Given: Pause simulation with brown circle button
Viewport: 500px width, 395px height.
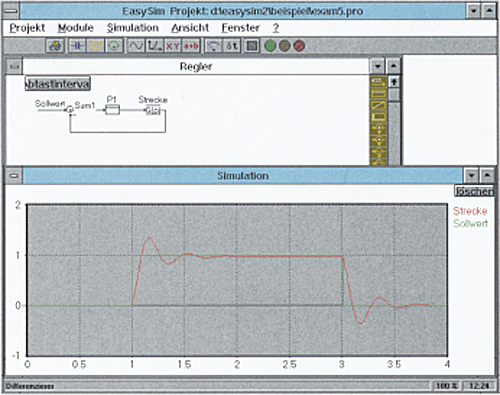Looking at the screenshot, I should click(284, 46).
